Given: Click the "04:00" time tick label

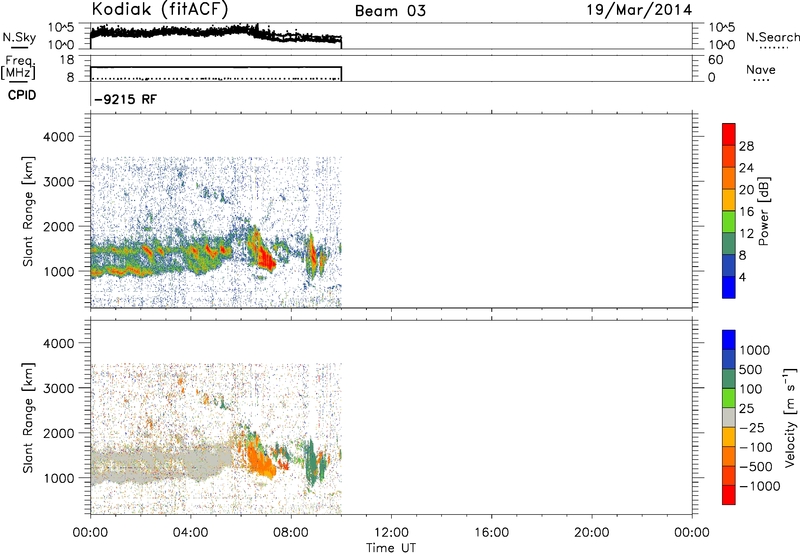Looking at the screenshot, I should pos(190,533).
